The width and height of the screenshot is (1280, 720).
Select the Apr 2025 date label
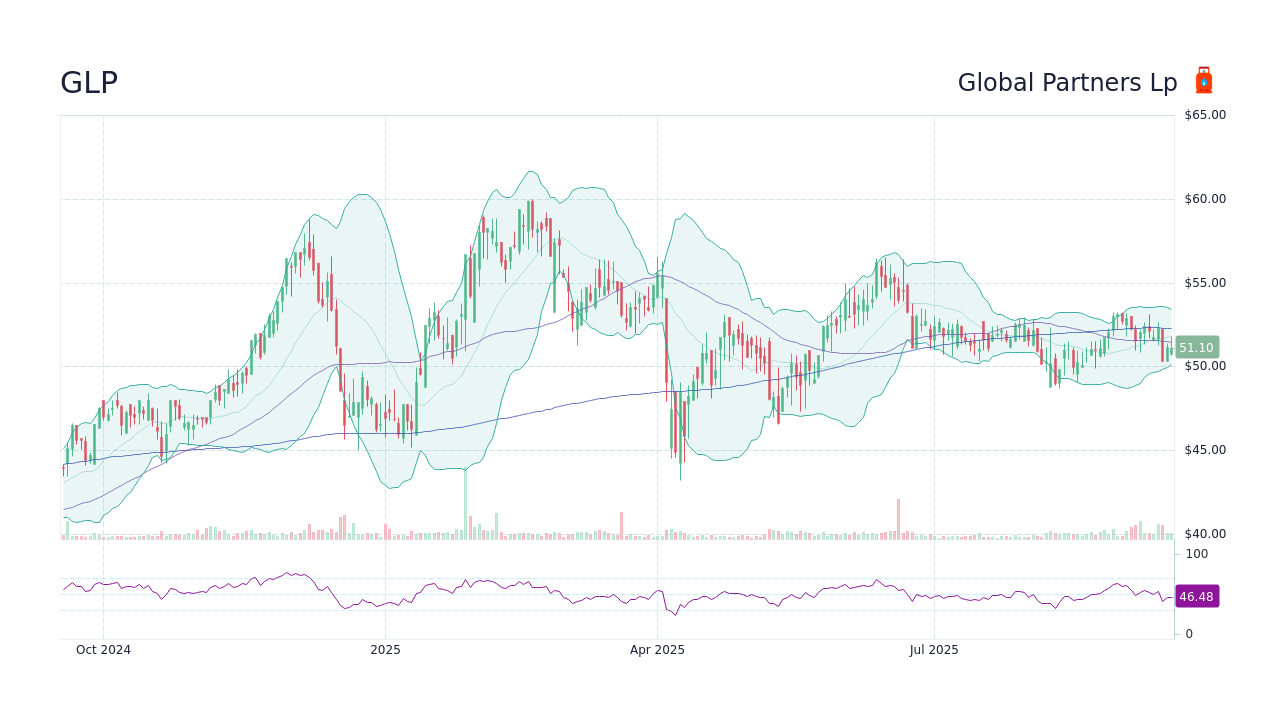click(657, 649)
